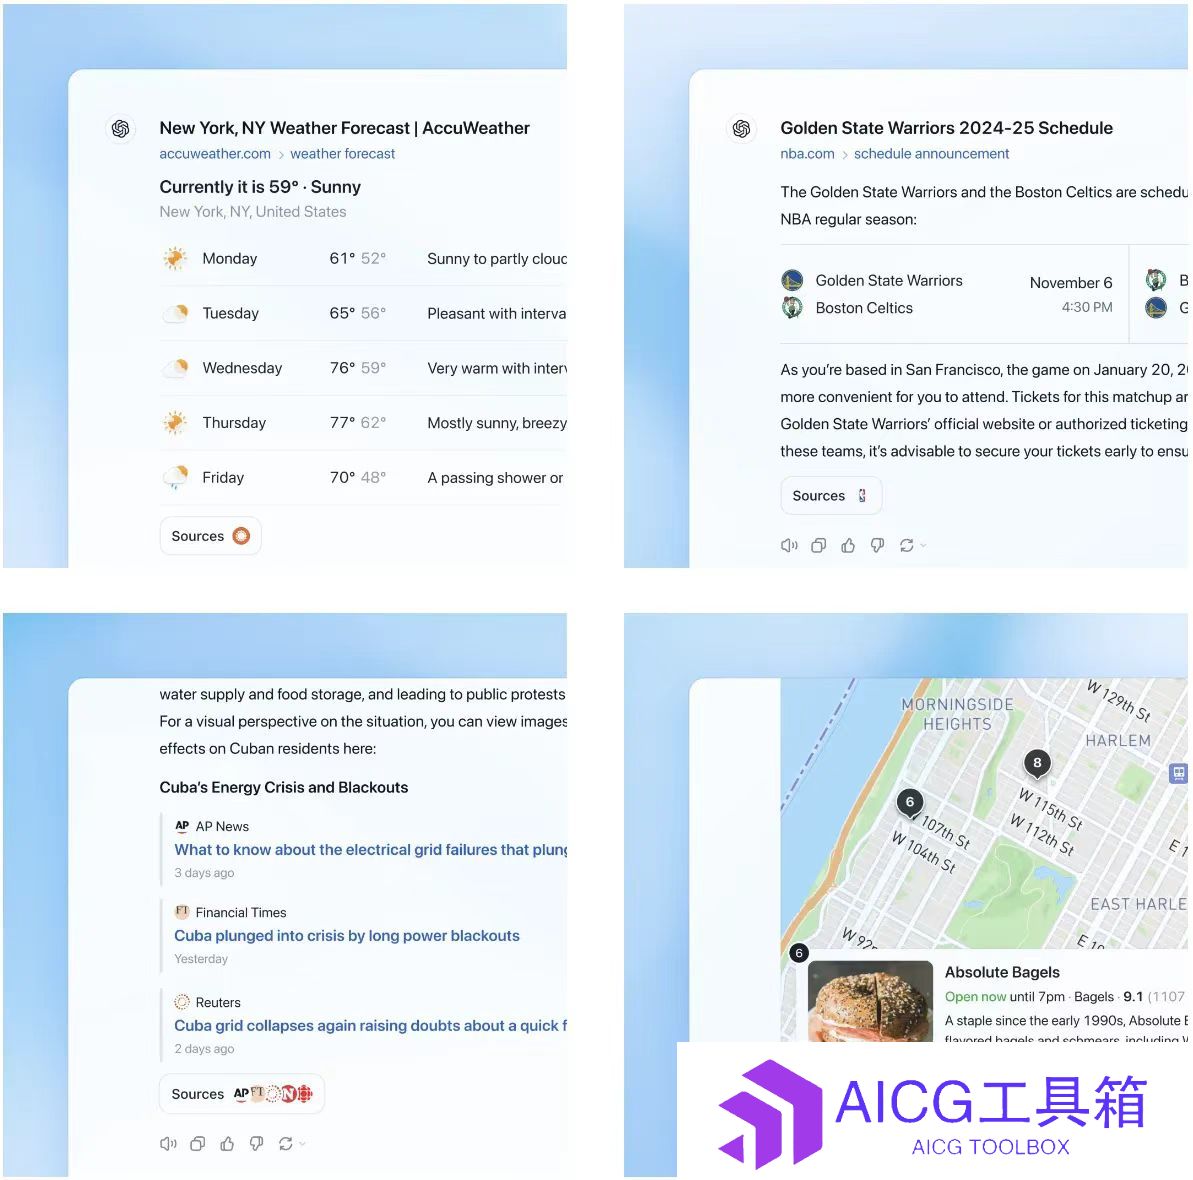Click the Absolute Bagels photo thumbnail
This screenshot has width=1193, height=1180.
[x=870, y=1001]
